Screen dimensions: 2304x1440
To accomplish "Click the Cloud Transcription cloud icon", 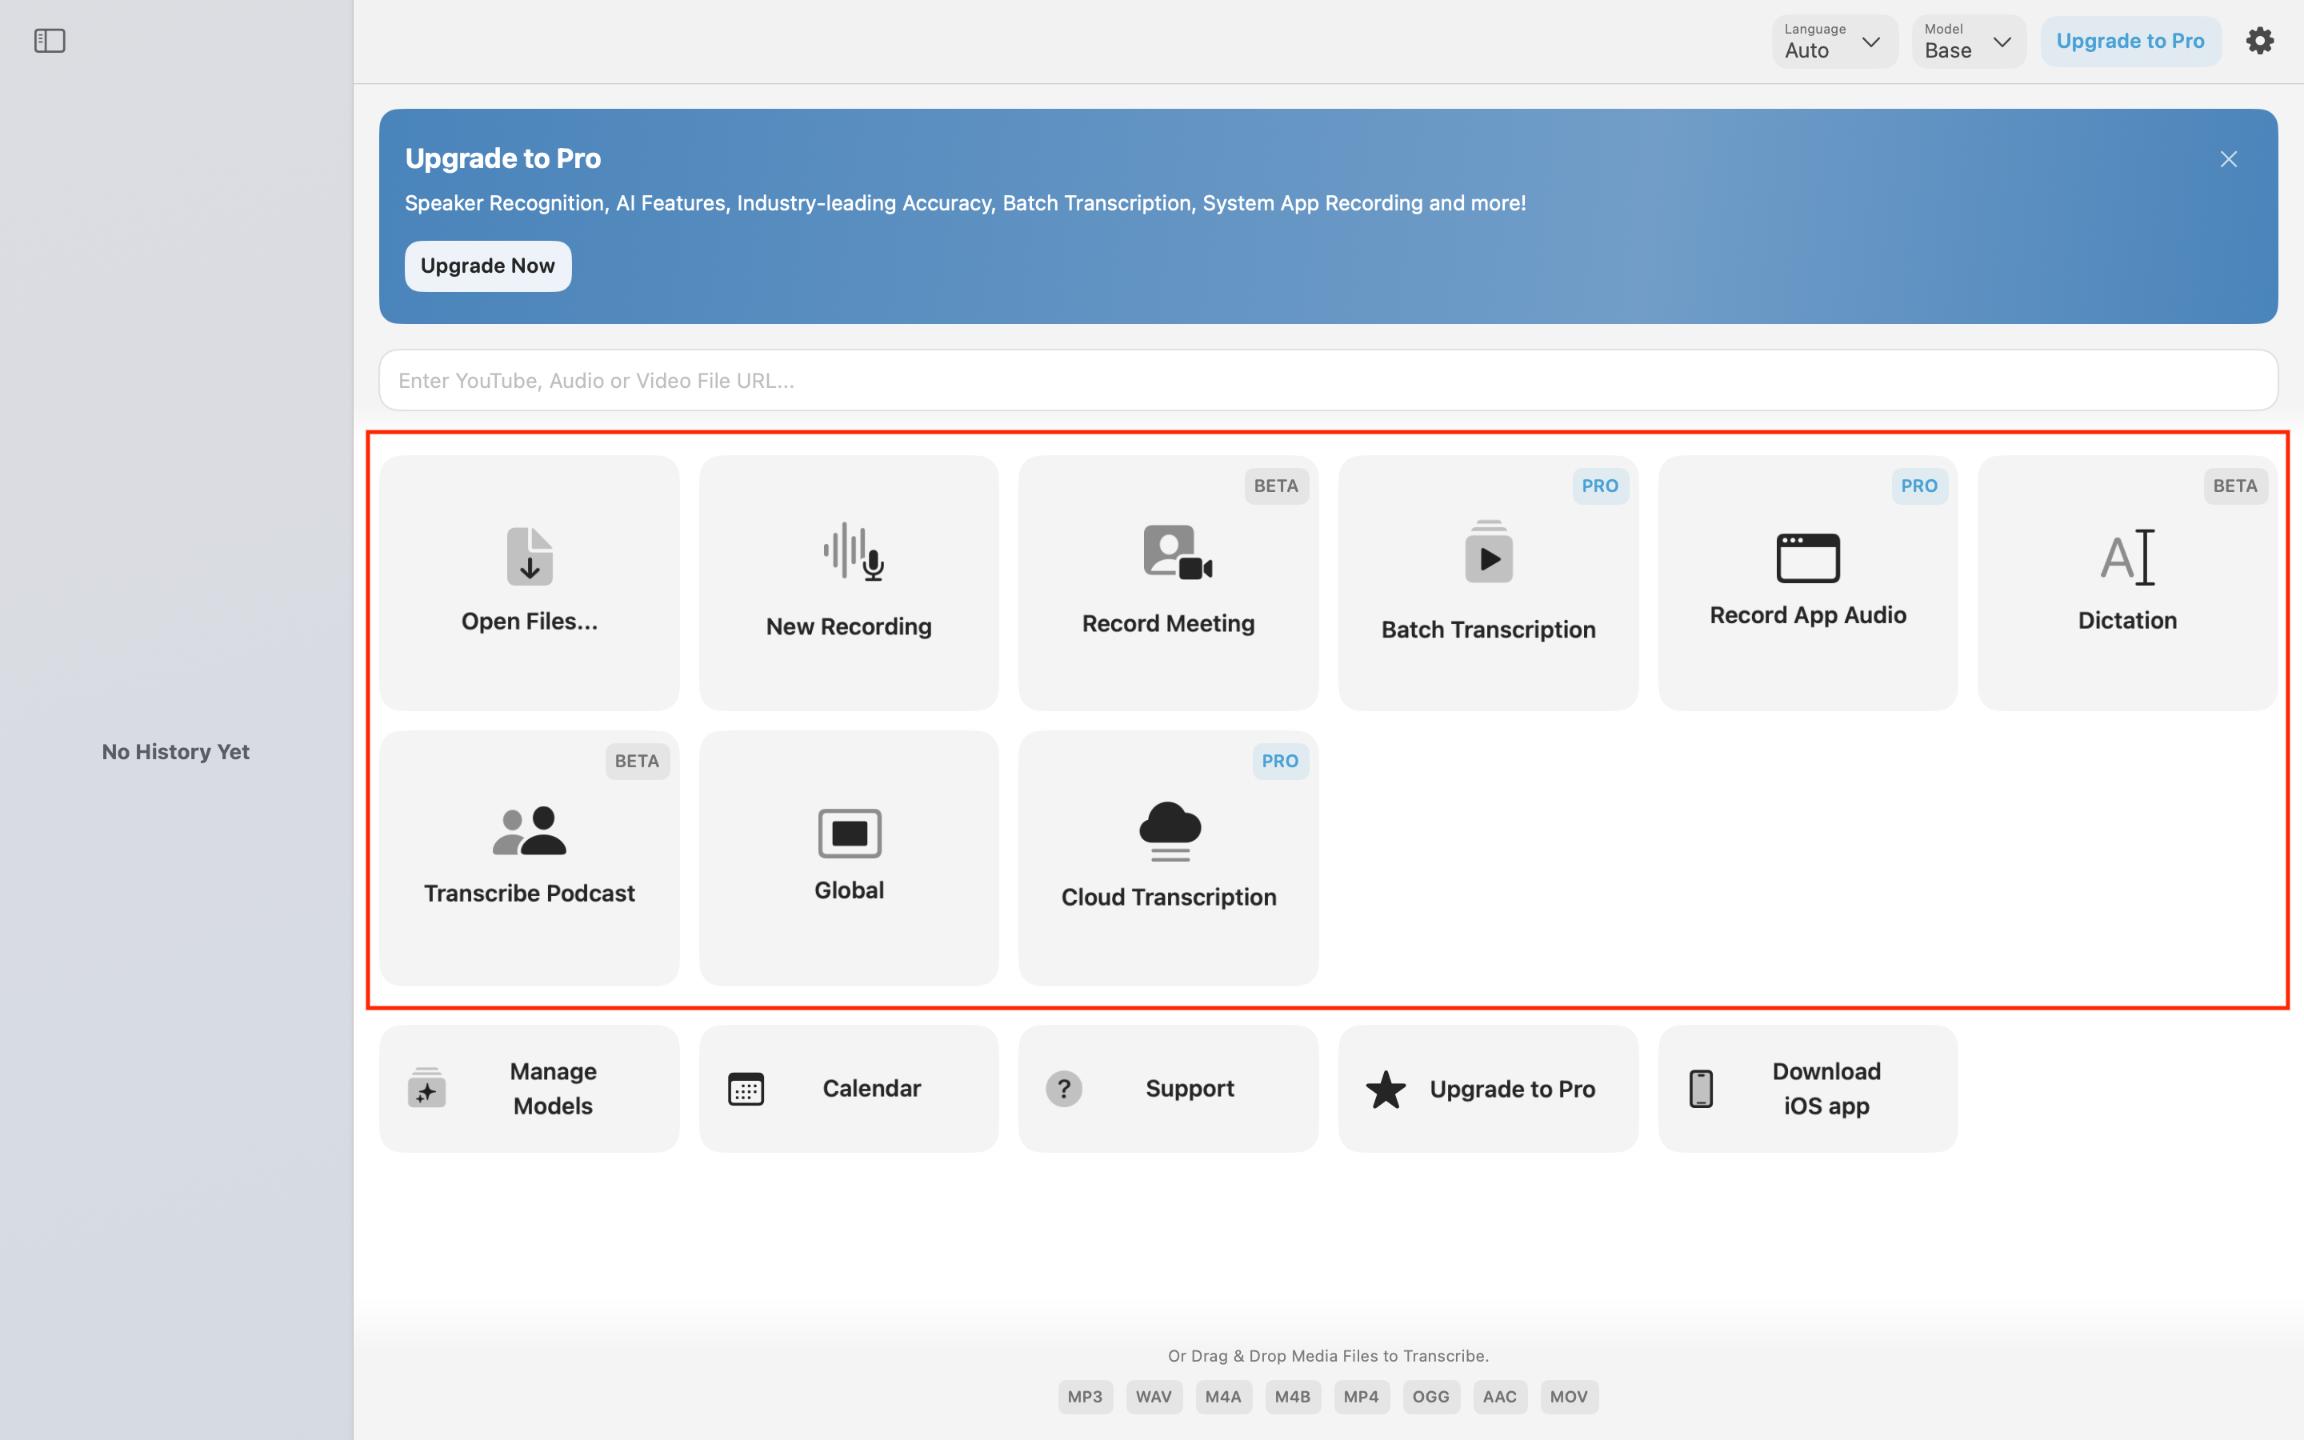I will pos(1169,831).
